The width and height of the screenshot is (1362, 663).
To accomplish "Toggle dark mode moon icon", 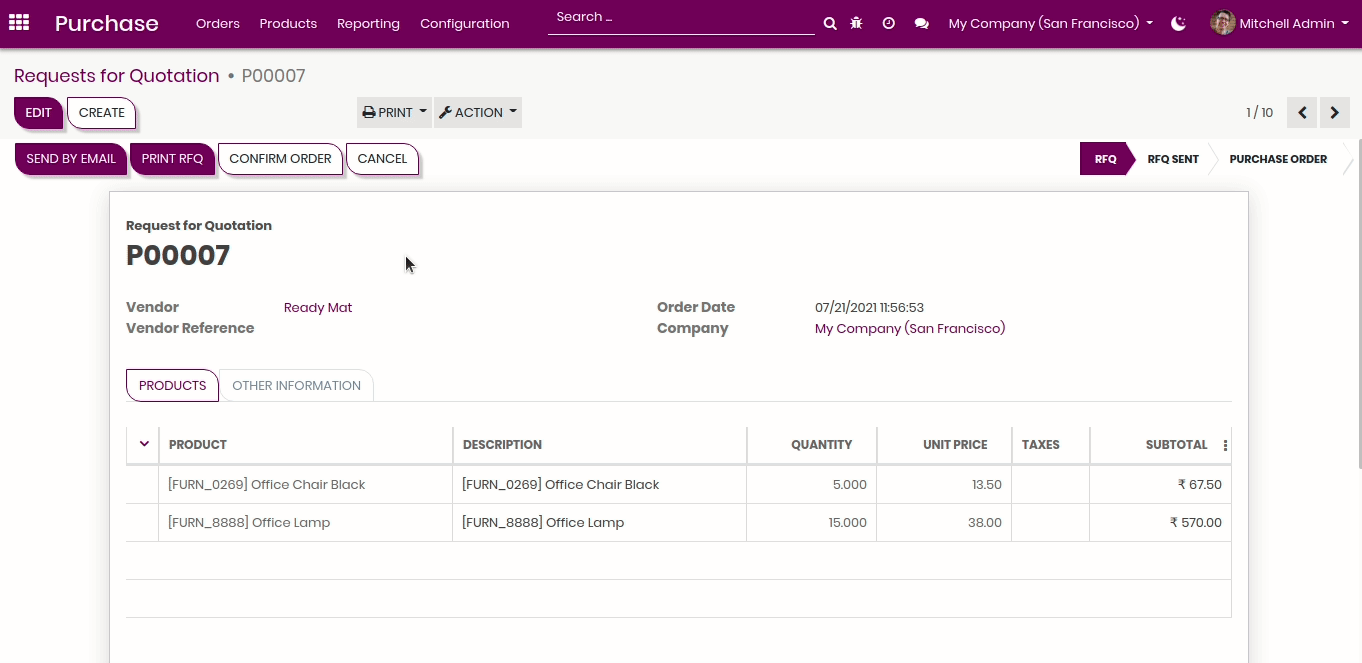I will tap(1178, 23).
